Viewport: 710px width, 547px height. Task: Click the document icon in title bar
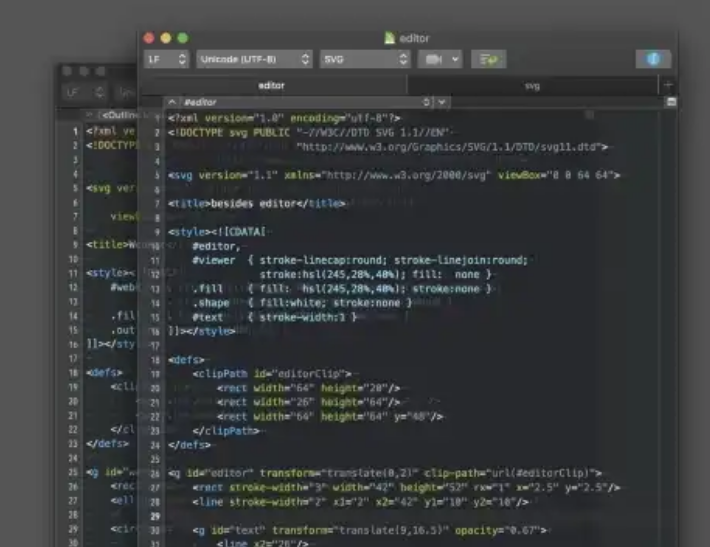(x=389, y=38)
